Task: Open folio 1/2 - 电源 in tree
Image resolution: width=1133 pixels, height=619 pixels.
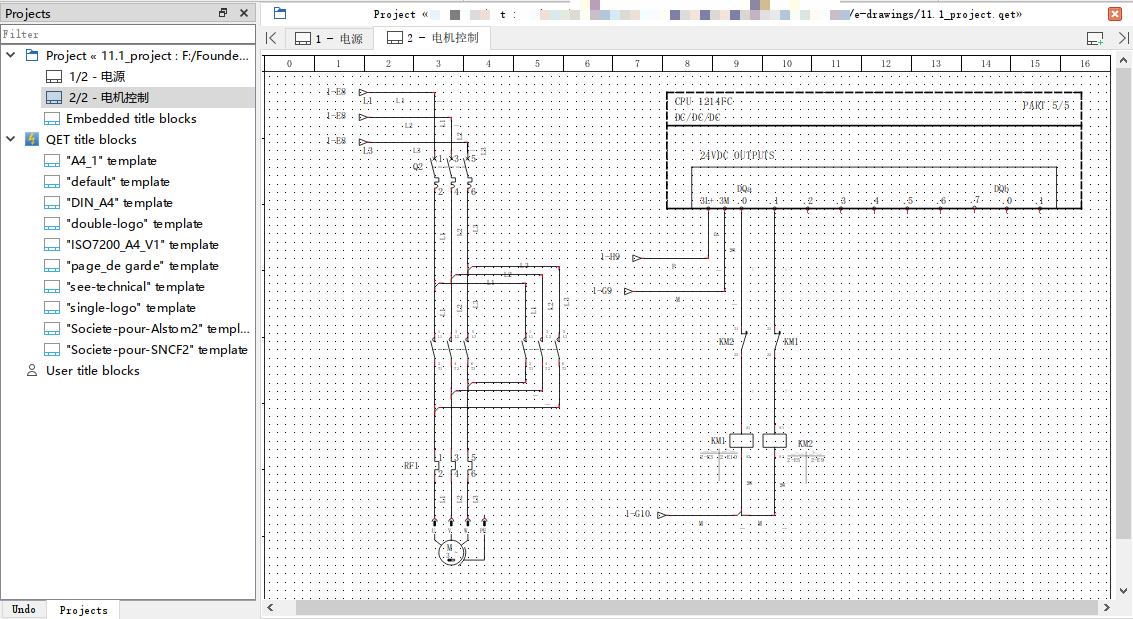Action: (x=96, y=76)
